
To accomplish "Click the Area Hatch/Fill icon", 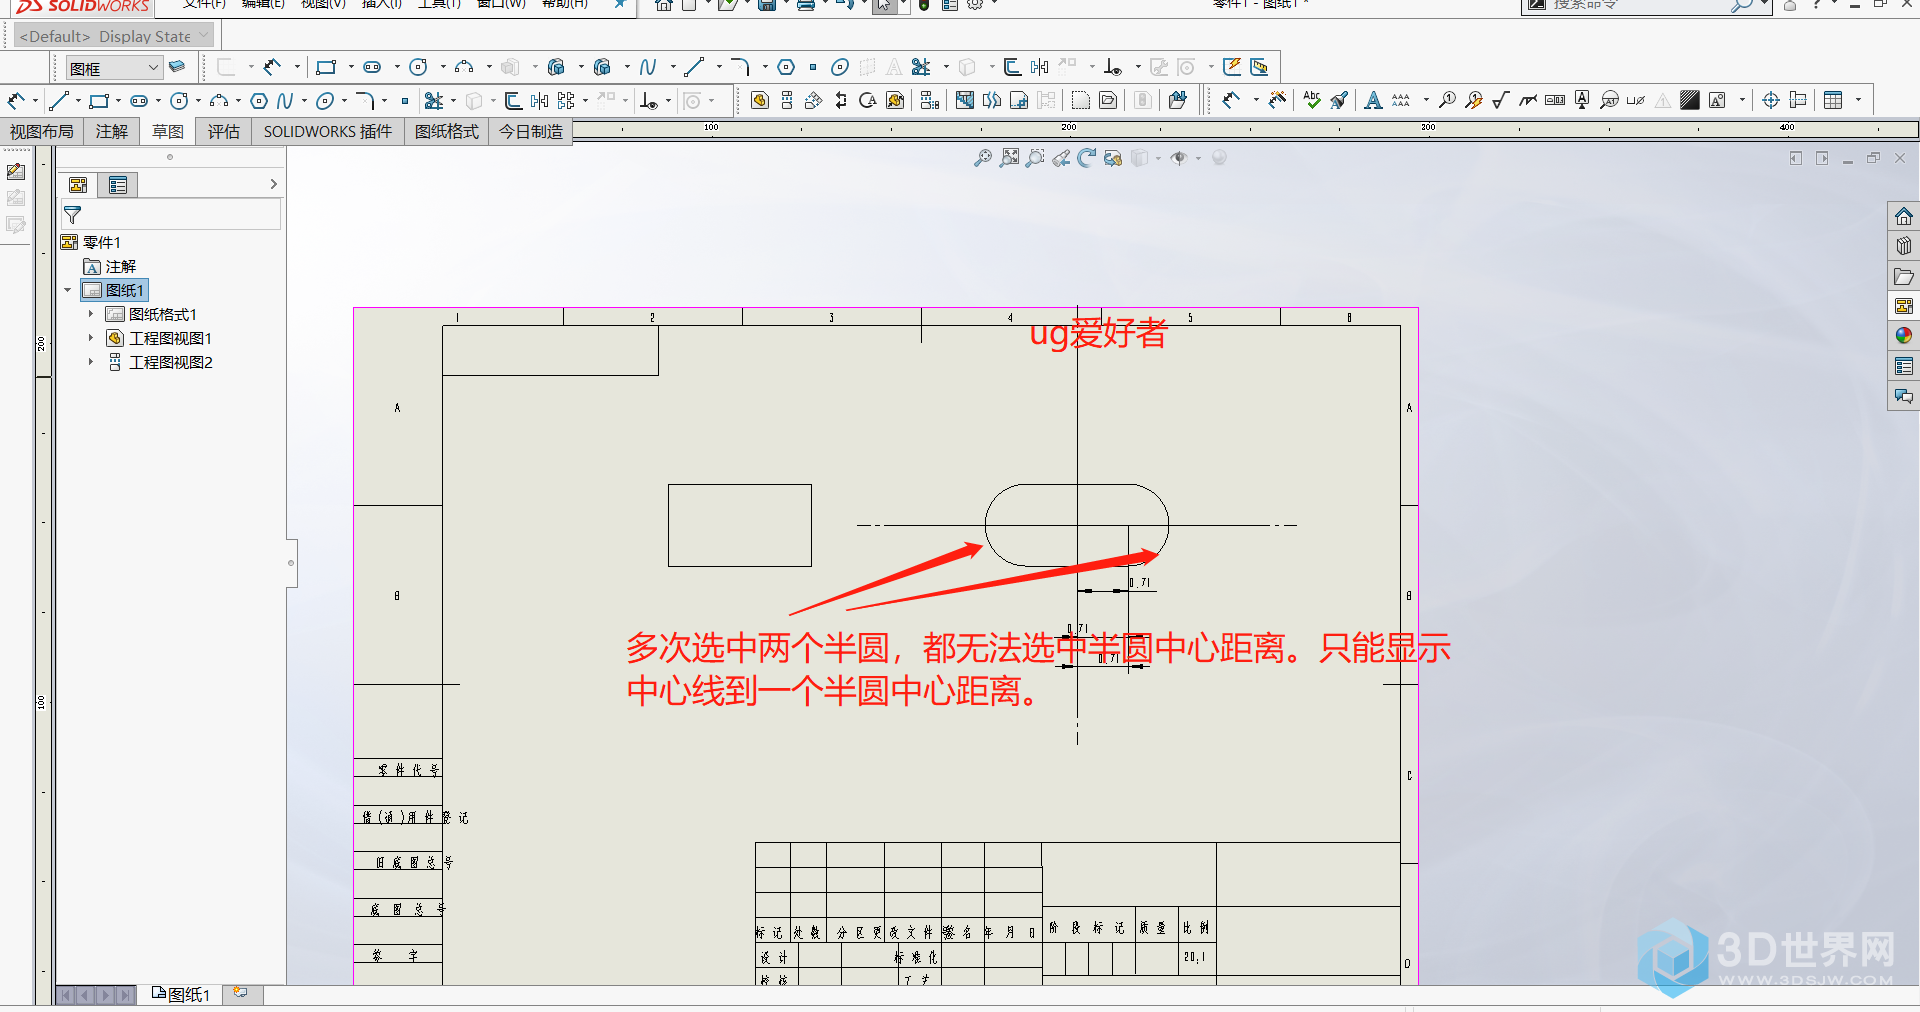I will (x=1690, y=100).
